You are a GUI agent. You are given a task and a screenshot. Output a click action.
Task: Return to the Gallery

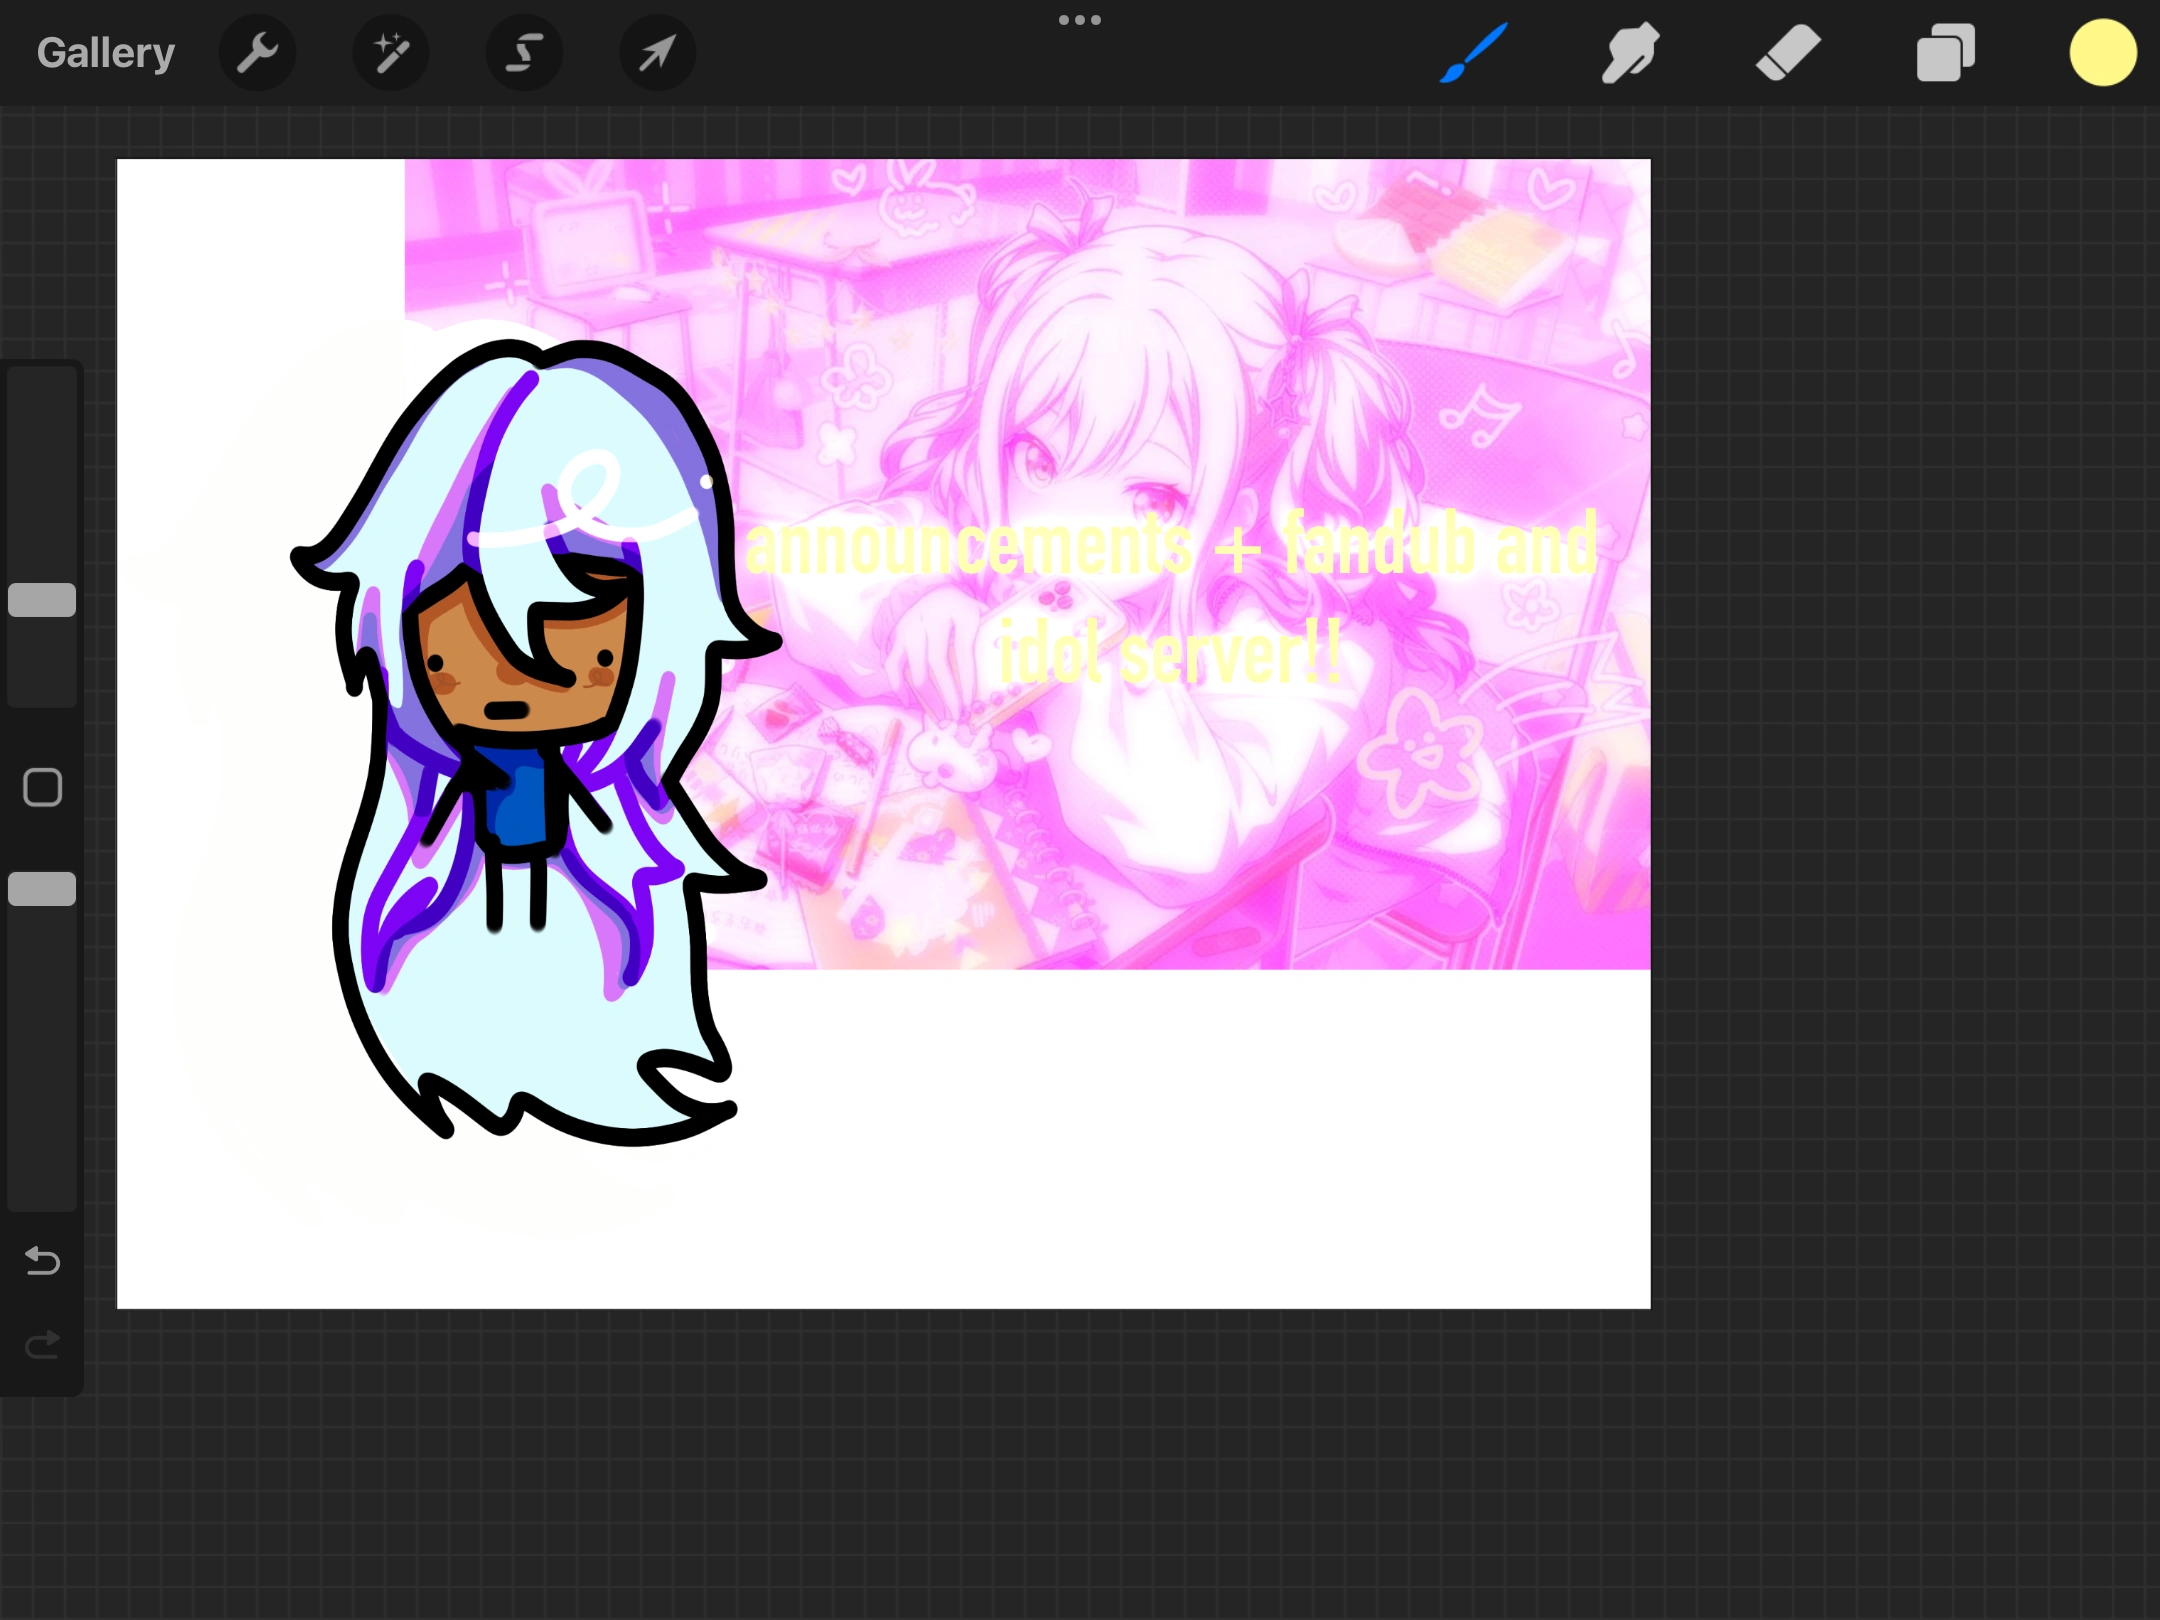pos(105,52)
